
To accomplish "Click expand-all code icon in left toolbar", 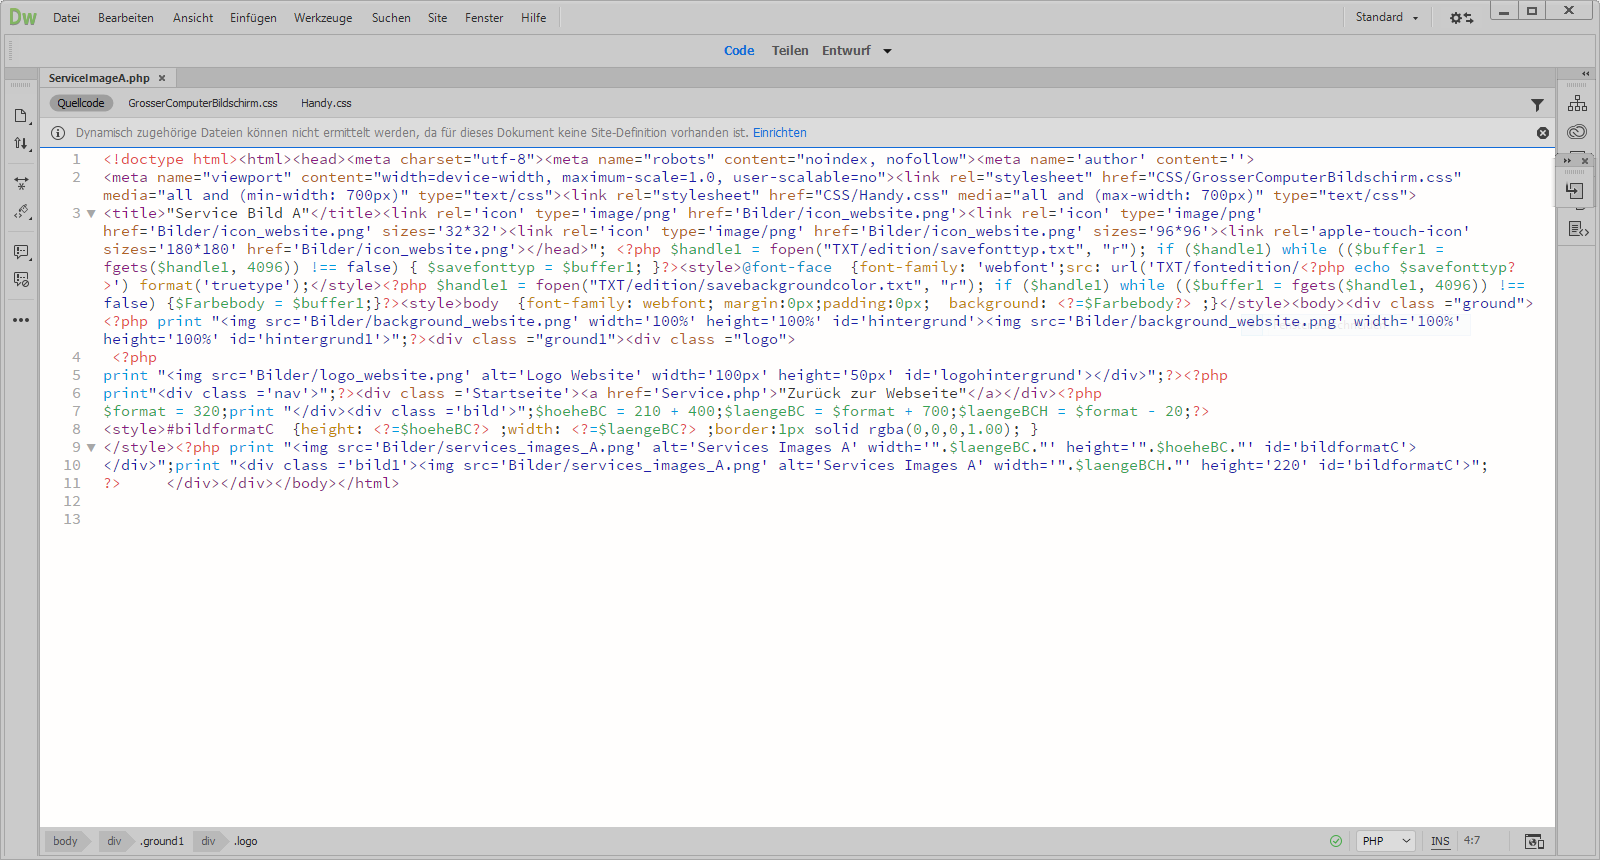I will (21, 184).
